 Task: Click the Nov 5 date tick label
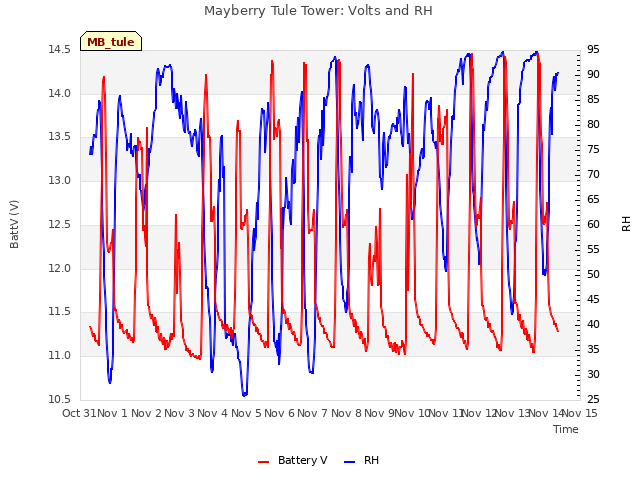[246, 413]
